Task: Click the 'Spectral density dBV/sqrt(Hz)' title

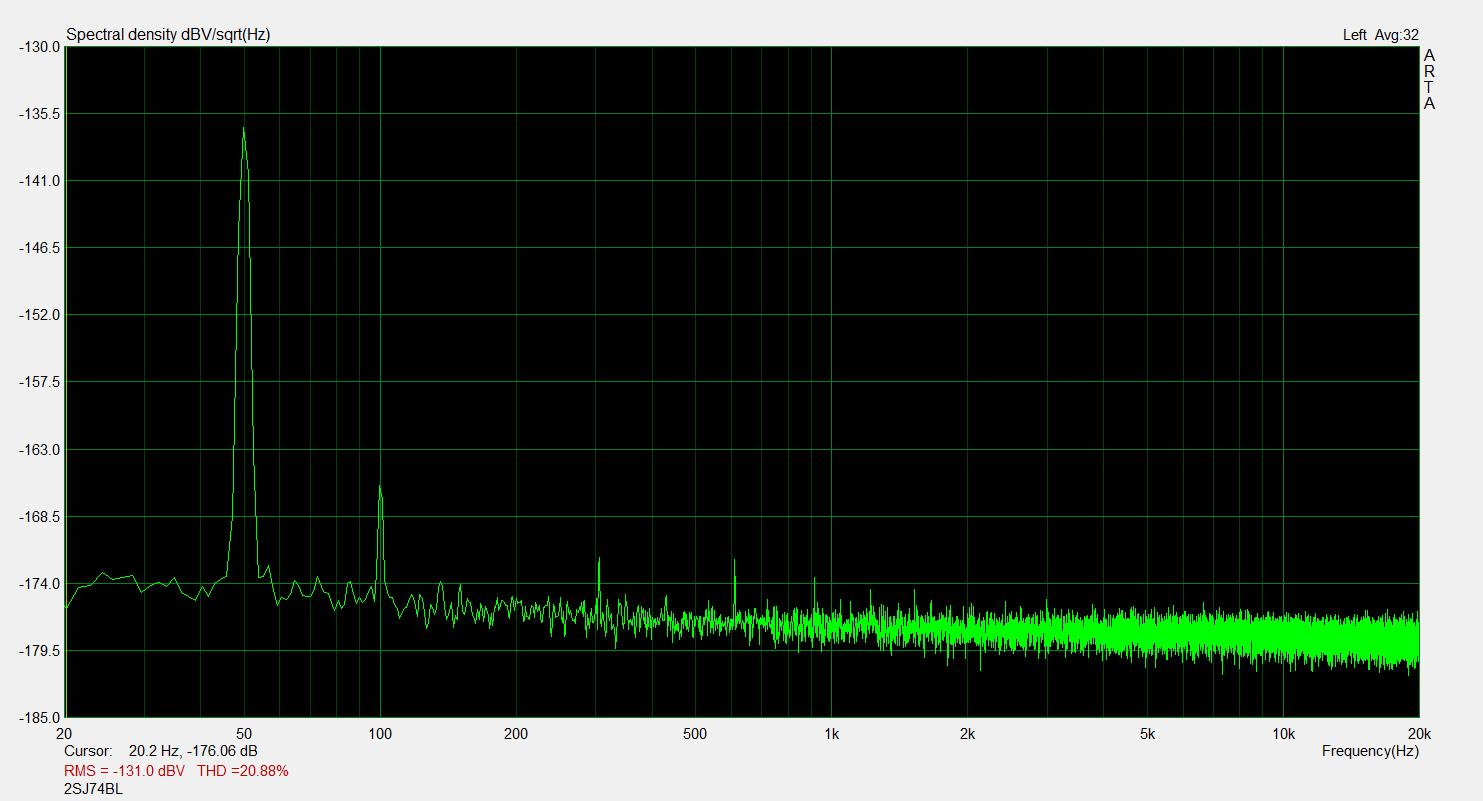Action: pyautogui.click(x=168, y=35)
